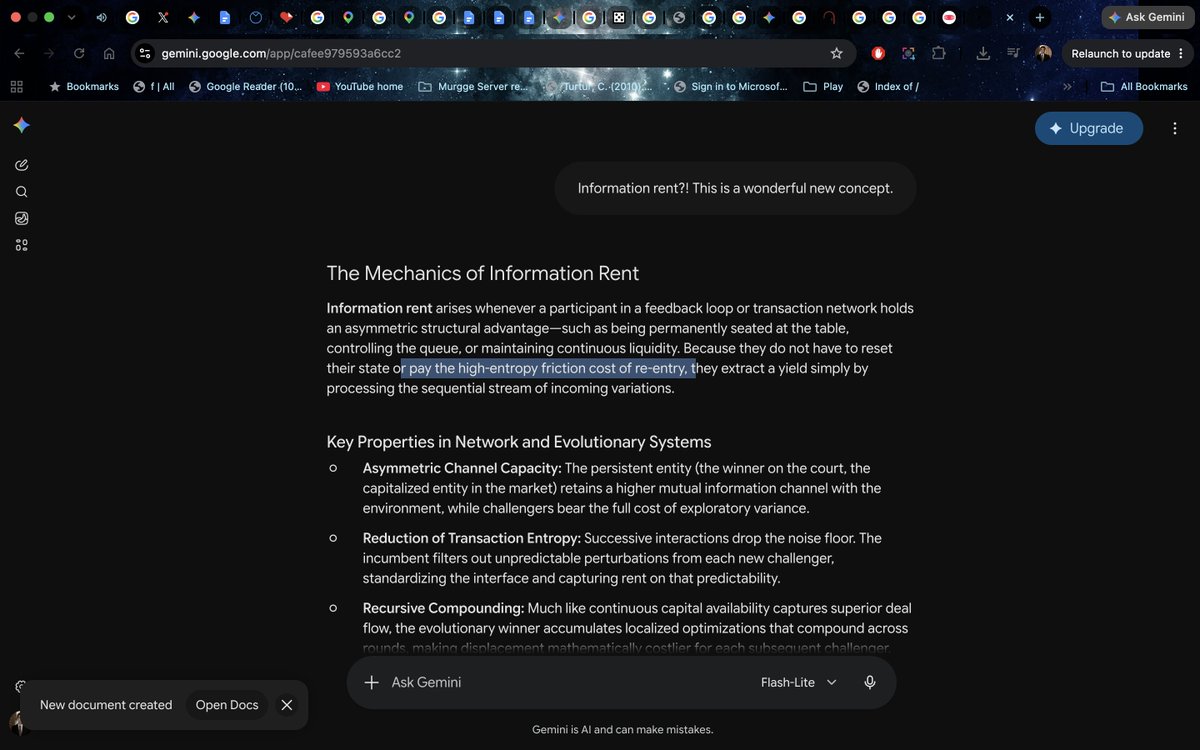The width and height of the screenshot is (1200, 750).
Task: Open the Gems grid icon in sidebar
Action: (22, 245)
